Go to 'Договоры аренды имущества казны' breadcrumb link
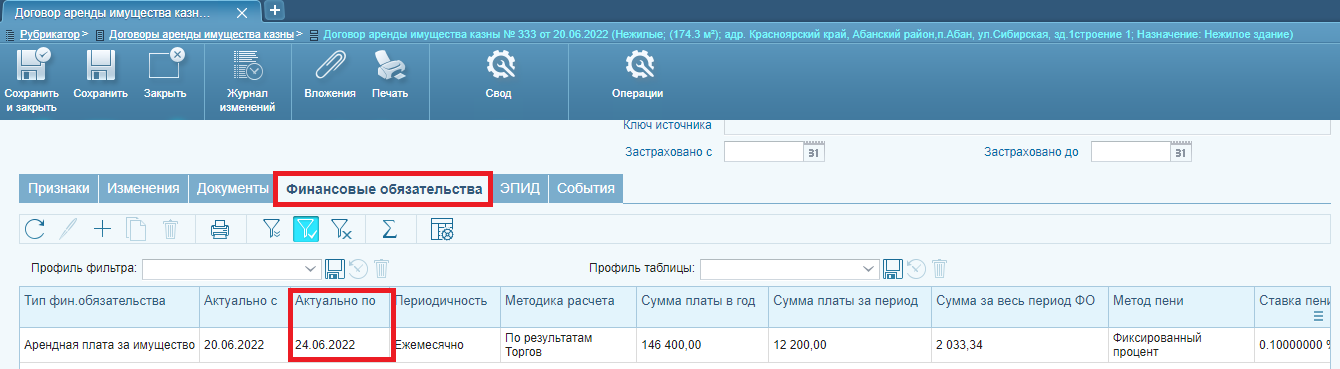1340x369 pixels. tap(201, 34)
